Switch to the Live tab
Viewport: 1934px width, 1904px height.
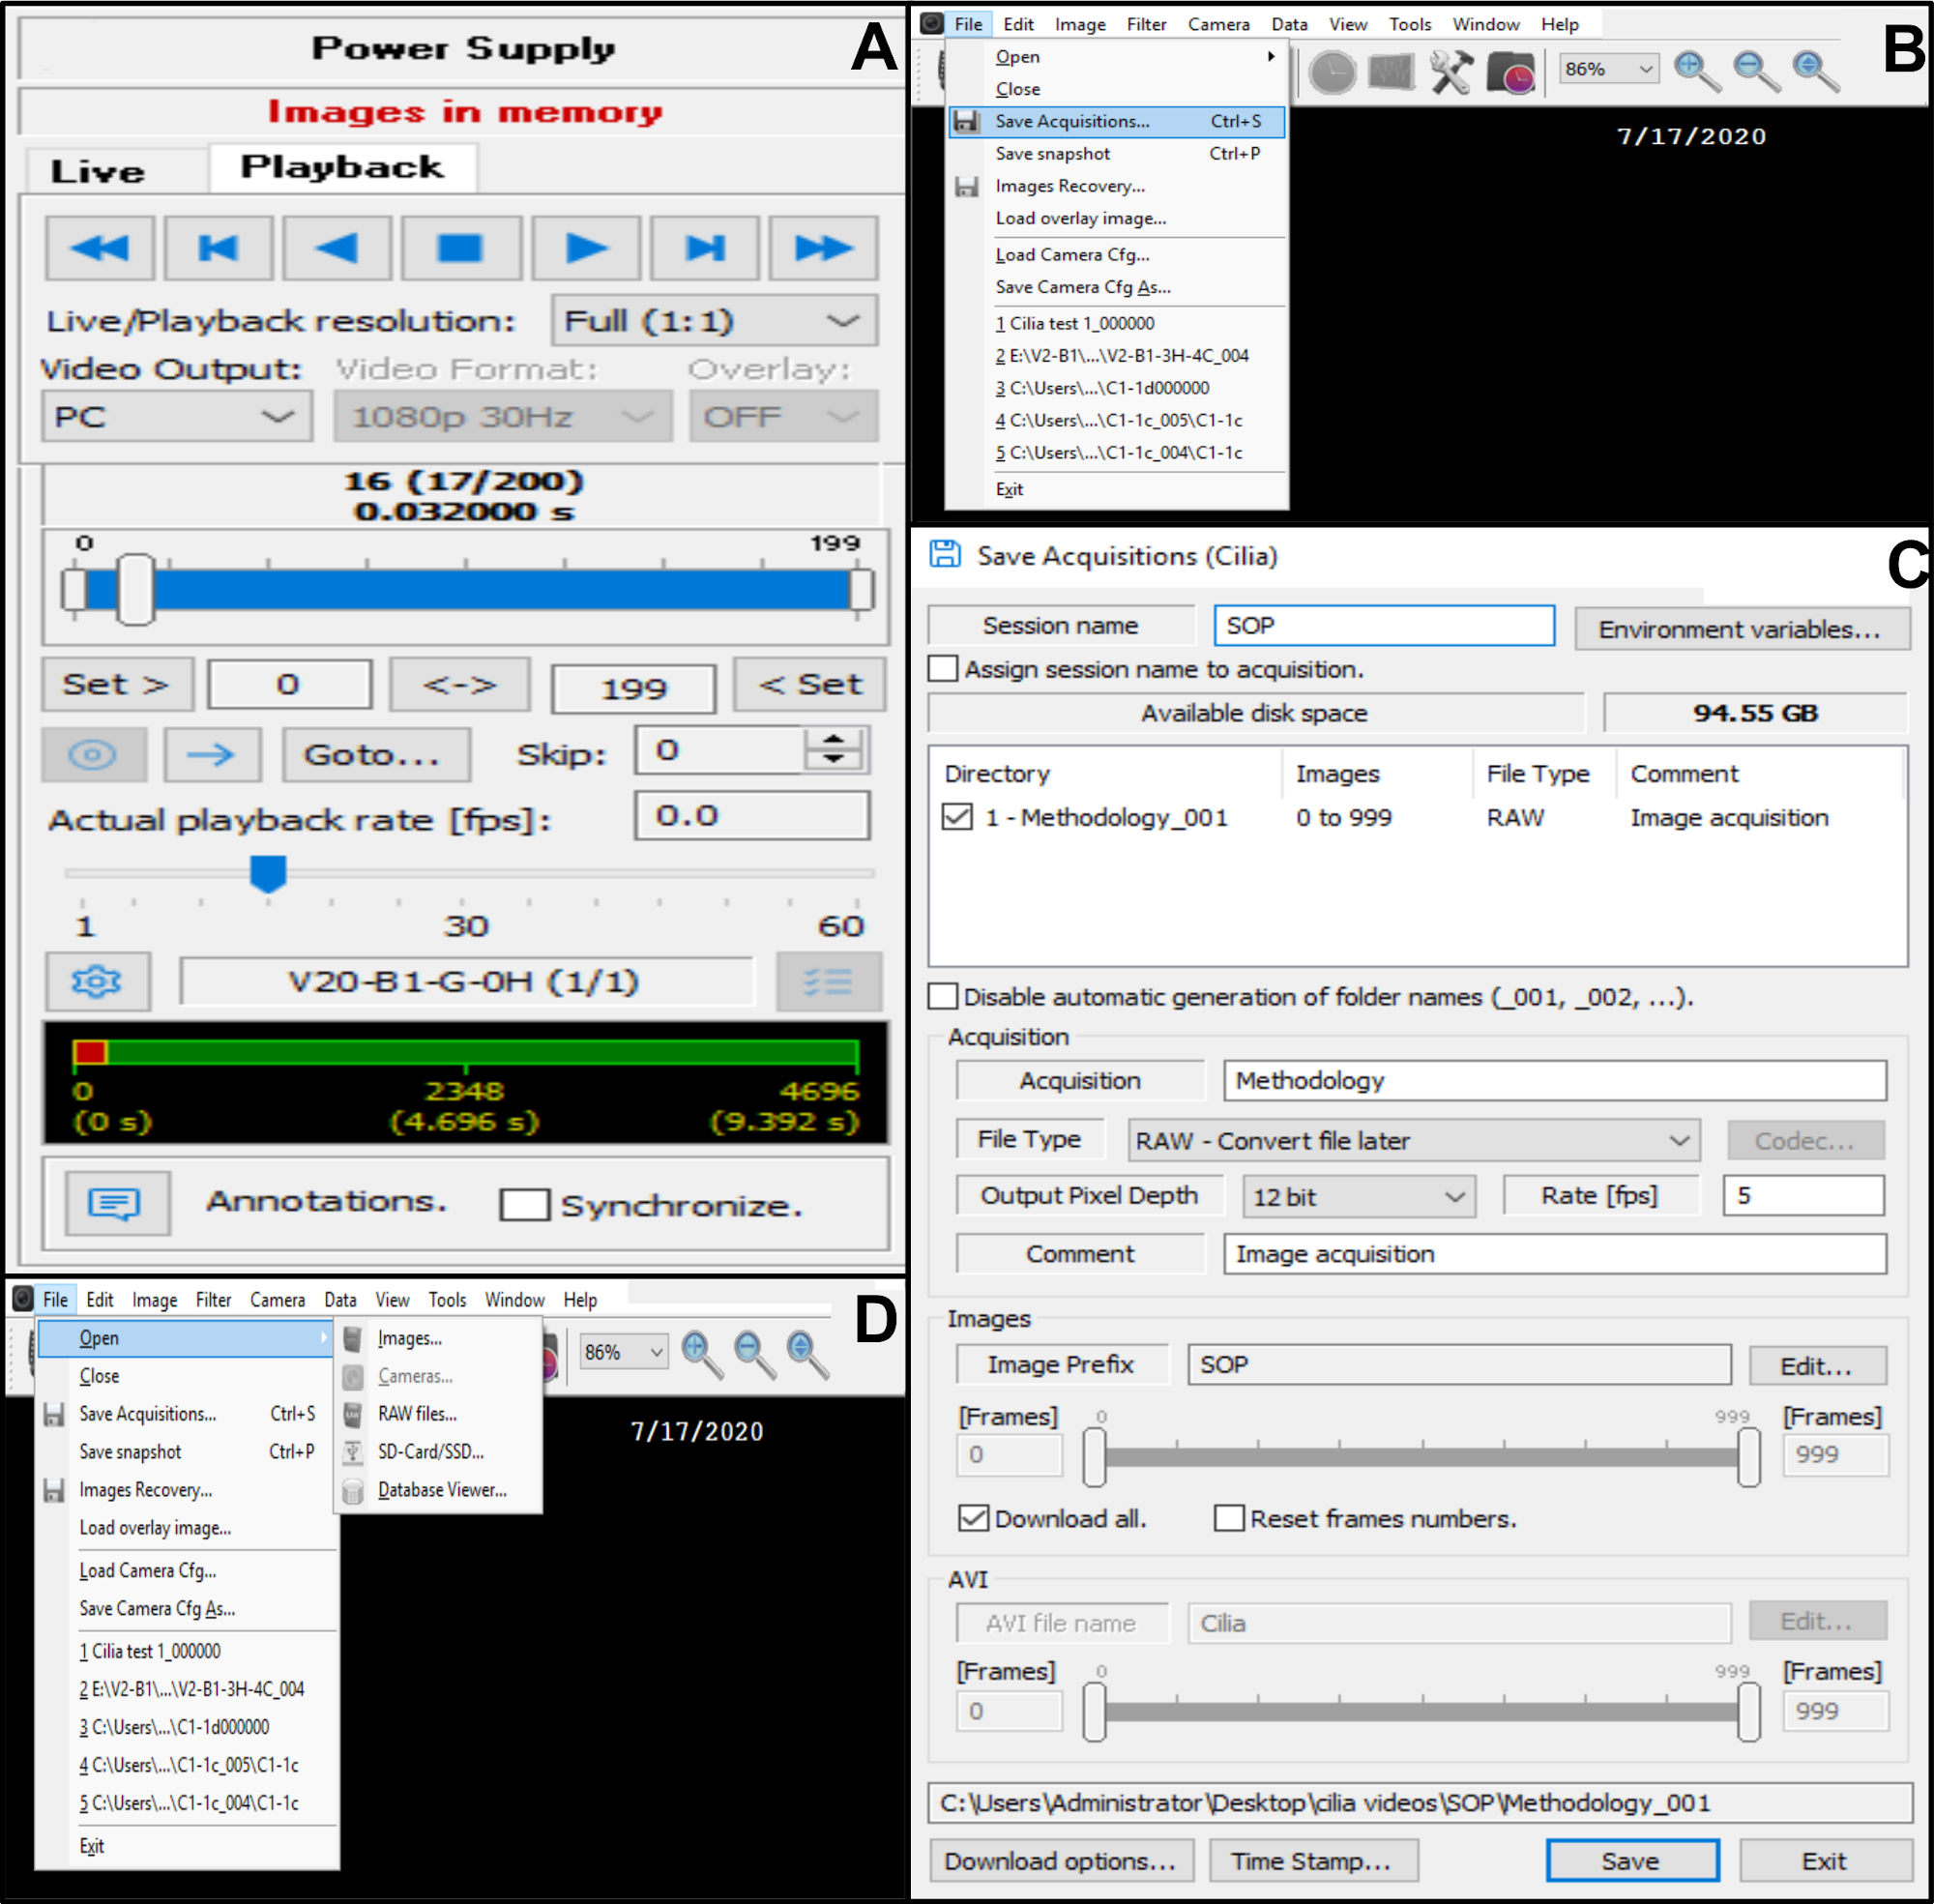[x=98, y=171]
